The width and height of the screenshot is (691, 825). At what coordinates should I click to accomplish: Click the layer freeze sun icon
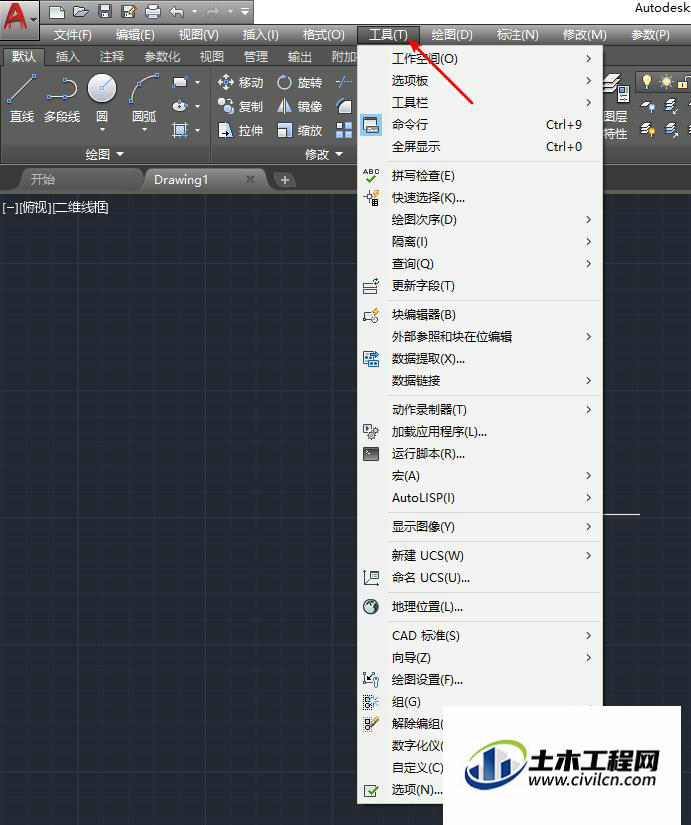point(666,82)
